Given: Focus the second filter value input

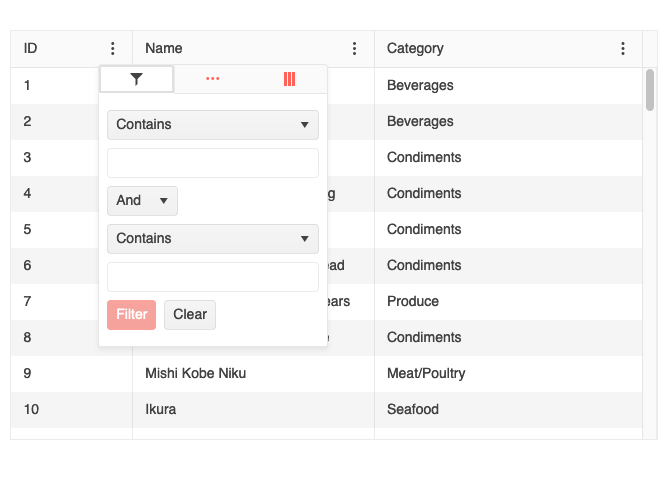Looking at the screenshot, I should pyautogui.click(x=213, y=277).
